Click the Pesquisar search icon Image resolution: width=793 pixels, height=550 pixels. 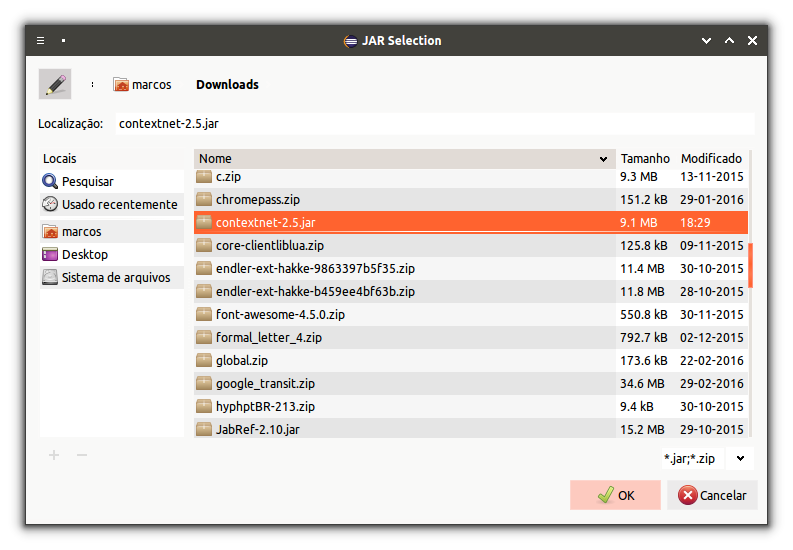(x=50, y=182)
